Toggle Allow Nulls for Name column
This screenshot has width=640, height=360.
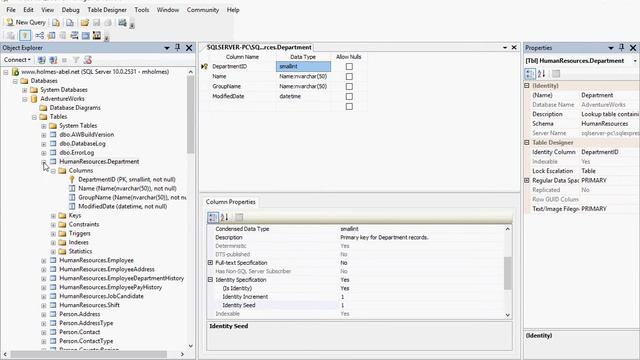349,76
